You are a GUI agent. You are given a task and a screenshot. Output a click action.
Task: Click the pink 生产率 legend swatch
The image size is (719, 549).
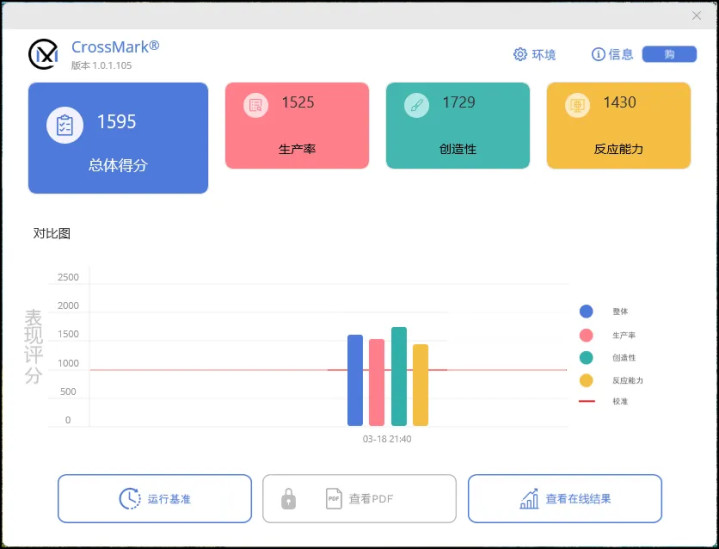click(x=586, y=335)
